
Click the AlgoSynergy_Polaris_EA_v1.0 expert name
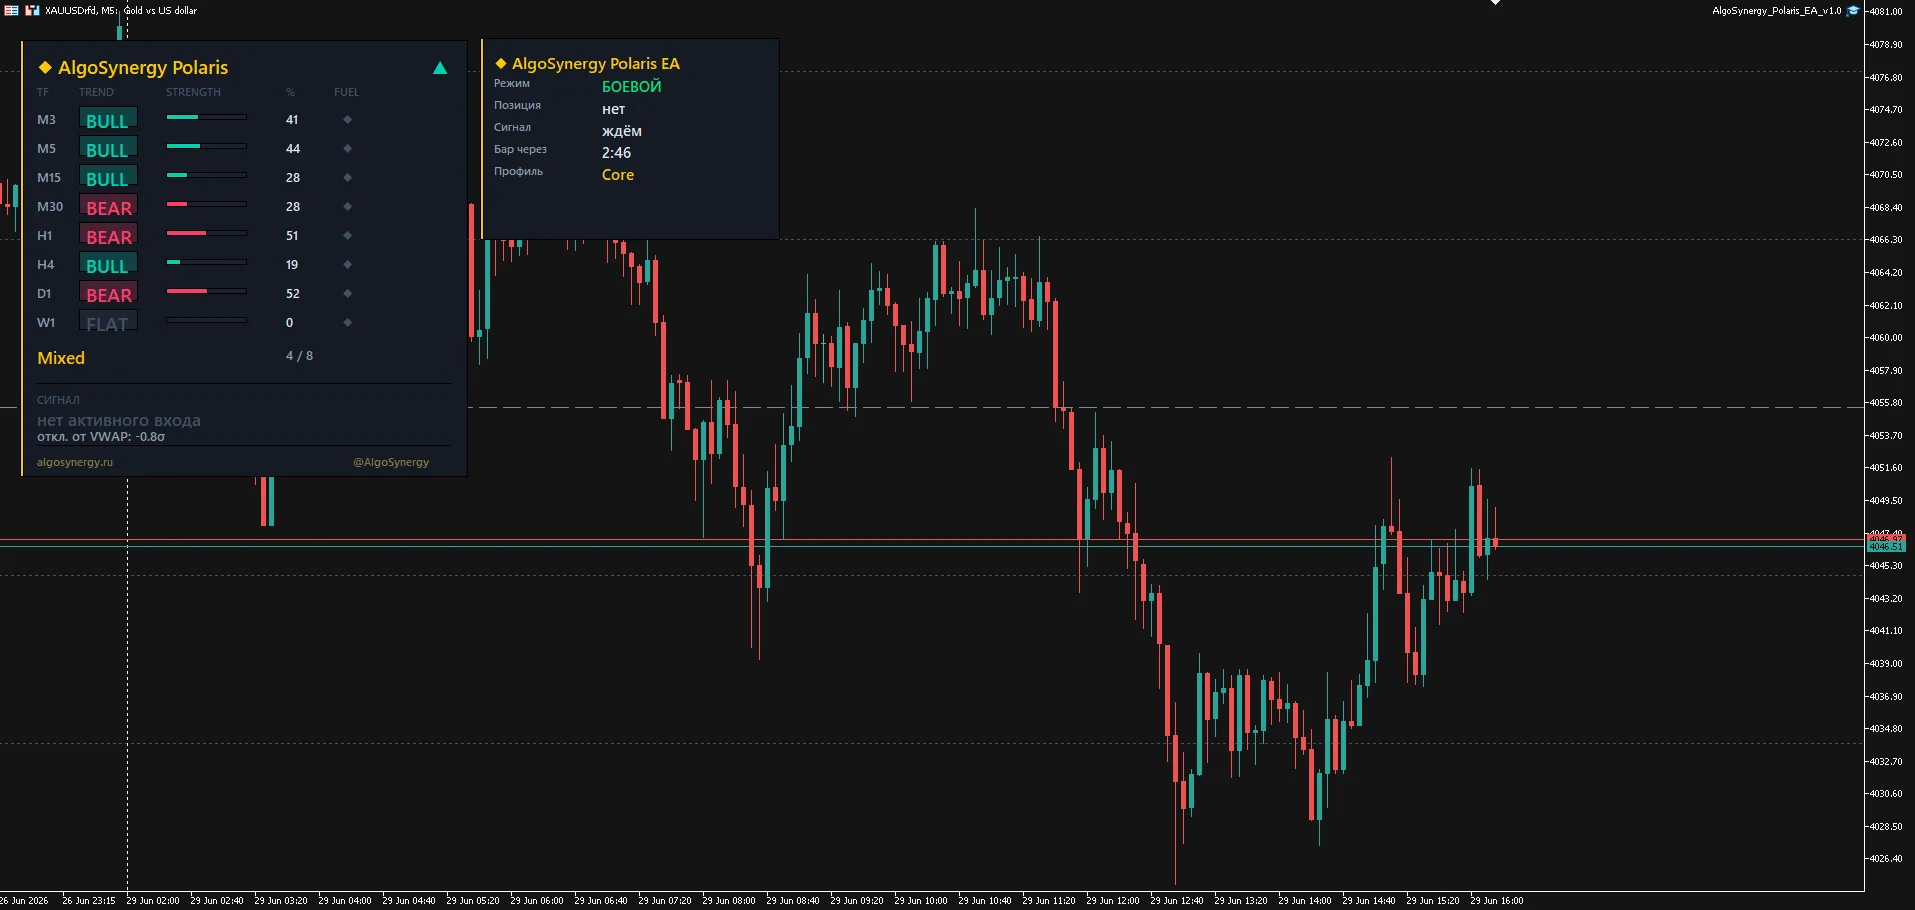(1776, 11)
